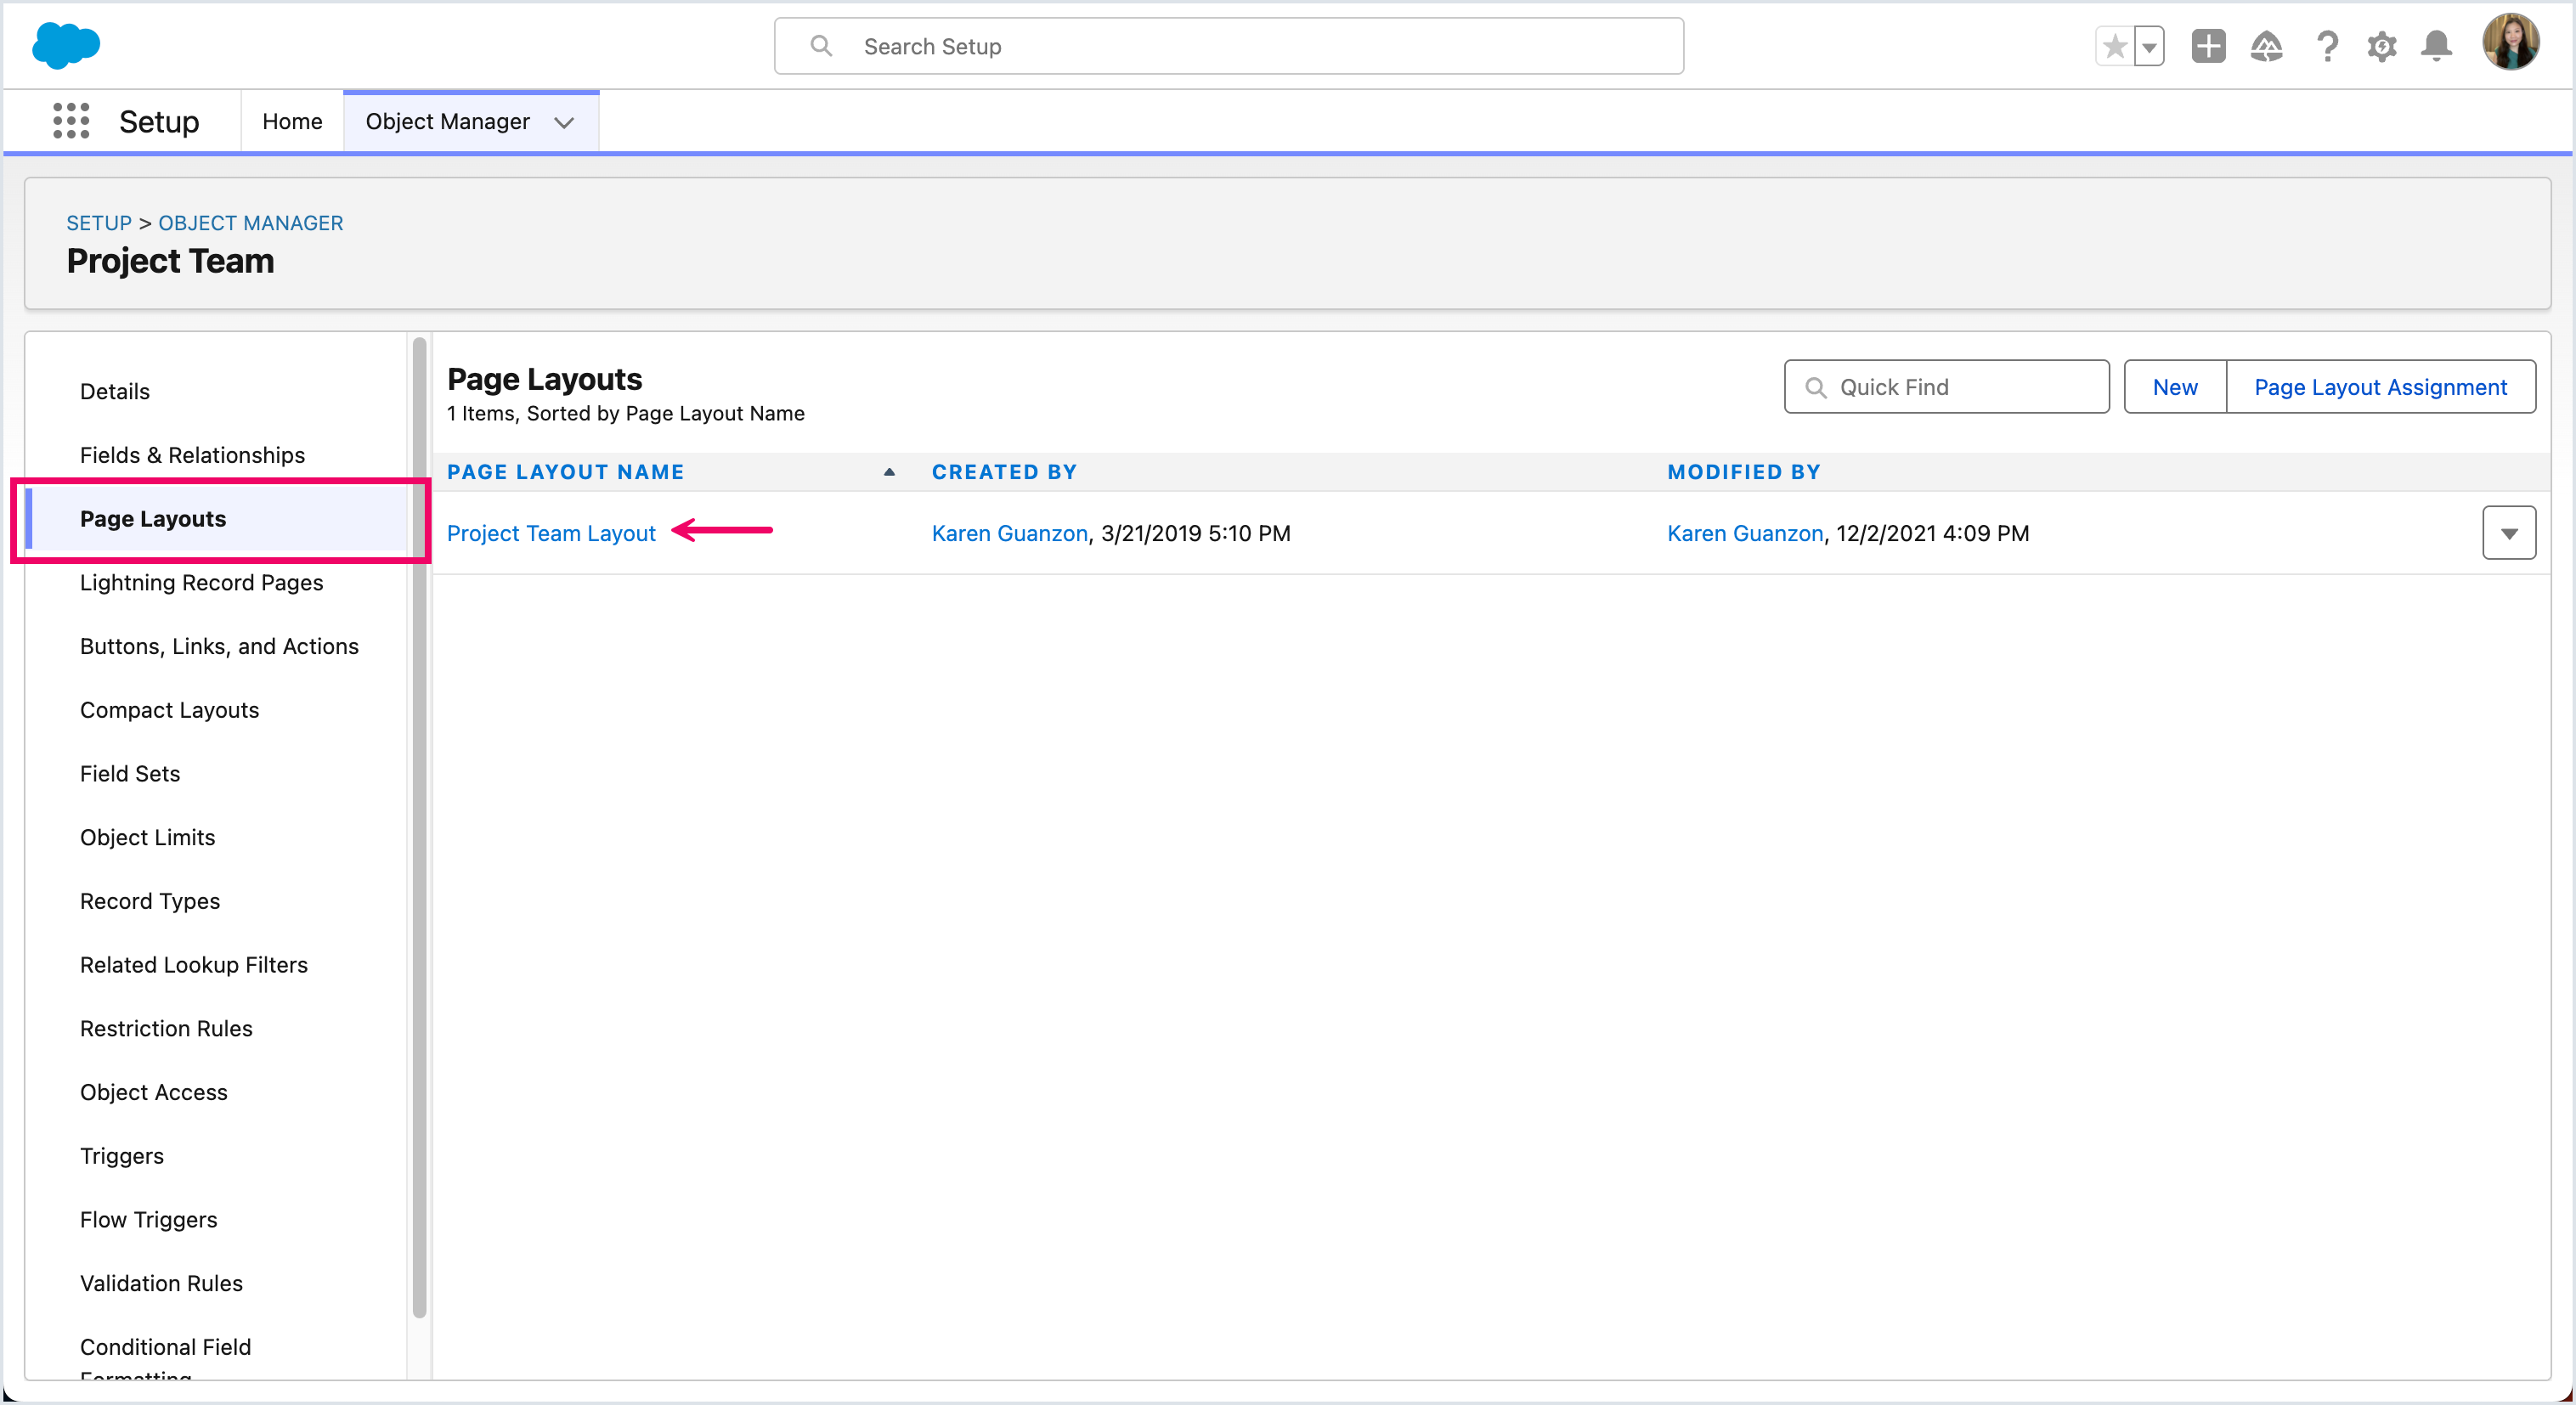Viewport: 2576px width, 1405px height.
Task: Go to SETUP breadcrumb link
Action: (x=99, y=223)
